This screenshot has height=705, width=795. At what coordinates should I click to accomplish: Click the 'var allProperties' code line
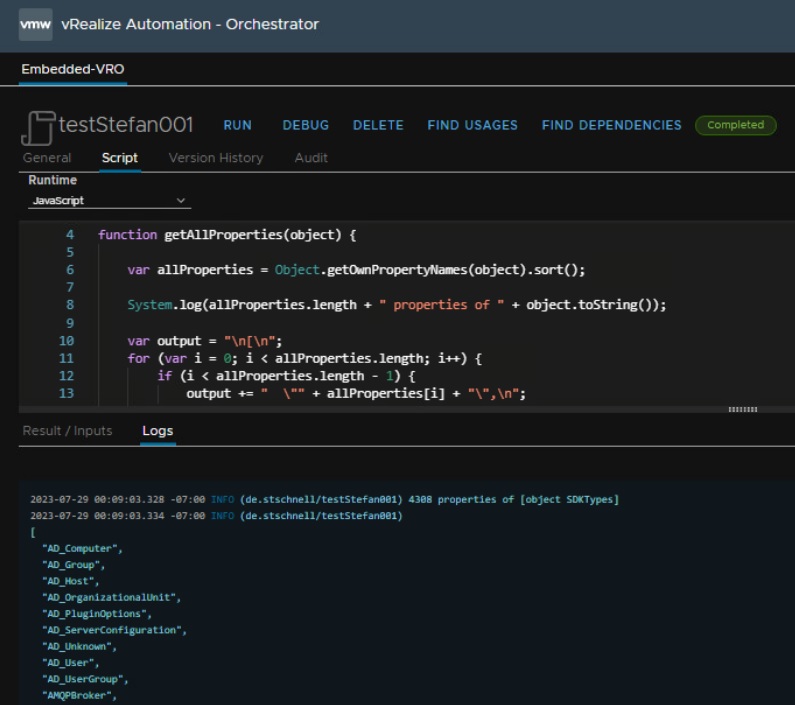click(356, 270)
